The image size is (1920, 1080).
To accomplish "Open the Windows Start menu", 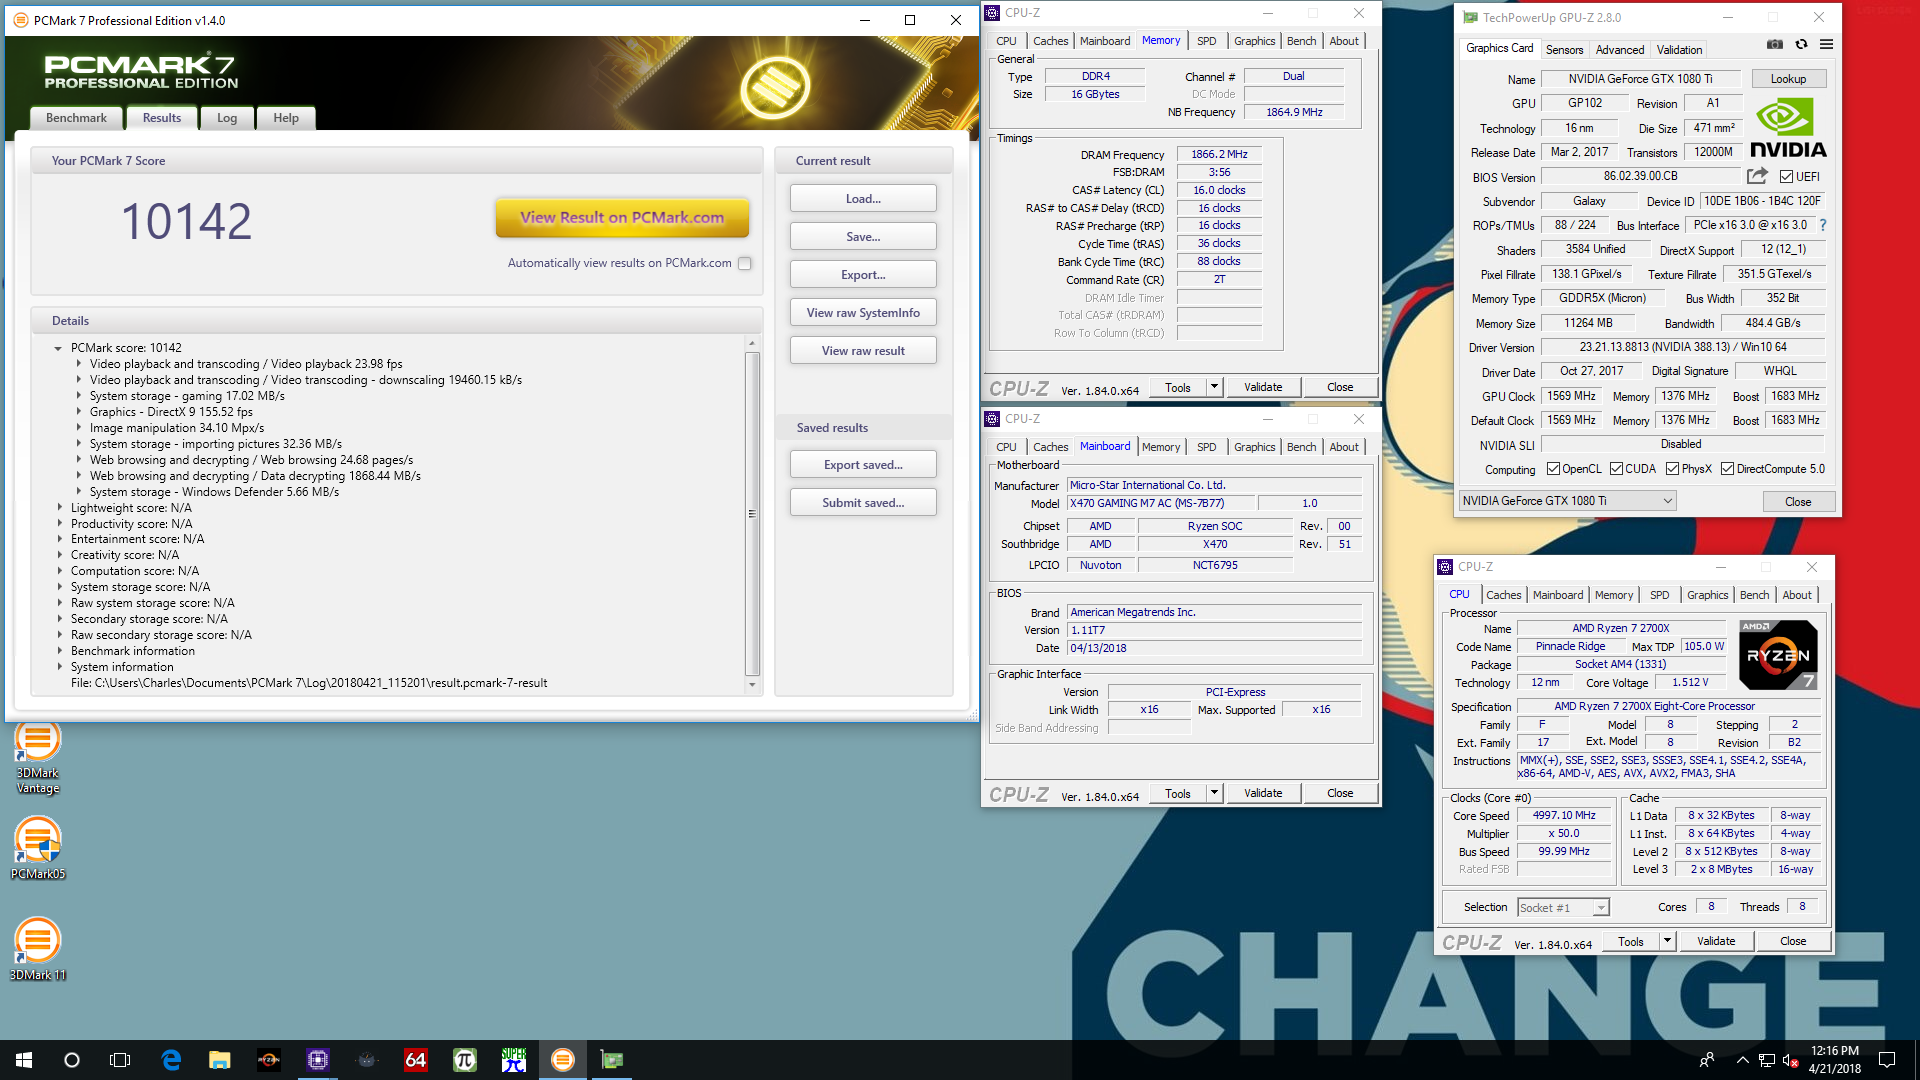I will 24,1060.
